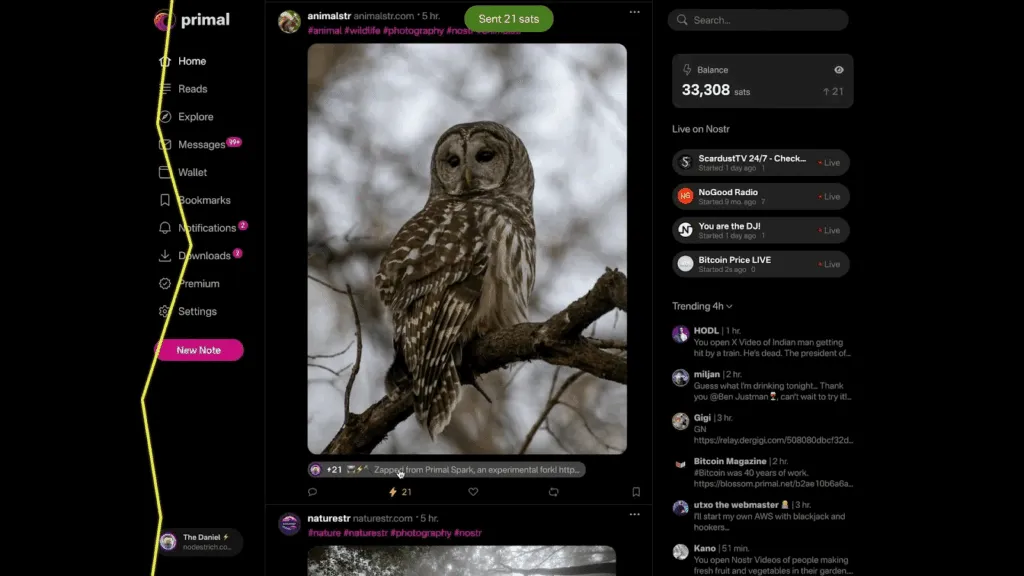Image resolution: width=1024 pixels, height=576 pixels.
Task: Click the reply comment icon under owl post
Action: pyautogui.click(x=312, y=492)
